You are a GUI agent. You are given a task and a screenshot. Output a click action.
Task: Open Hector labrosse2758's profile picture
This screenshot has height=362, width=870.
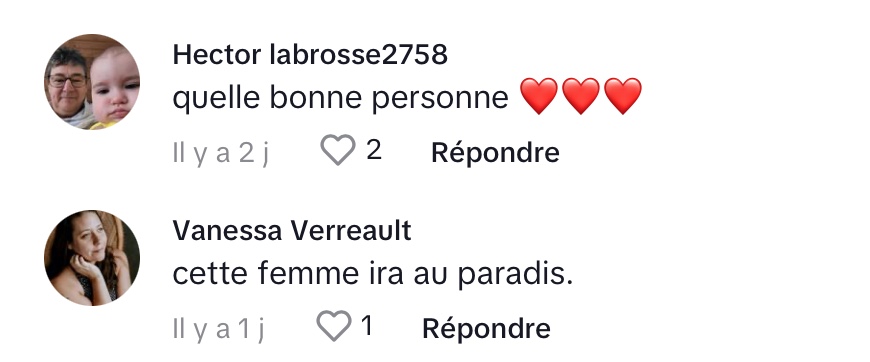(92, 82)
